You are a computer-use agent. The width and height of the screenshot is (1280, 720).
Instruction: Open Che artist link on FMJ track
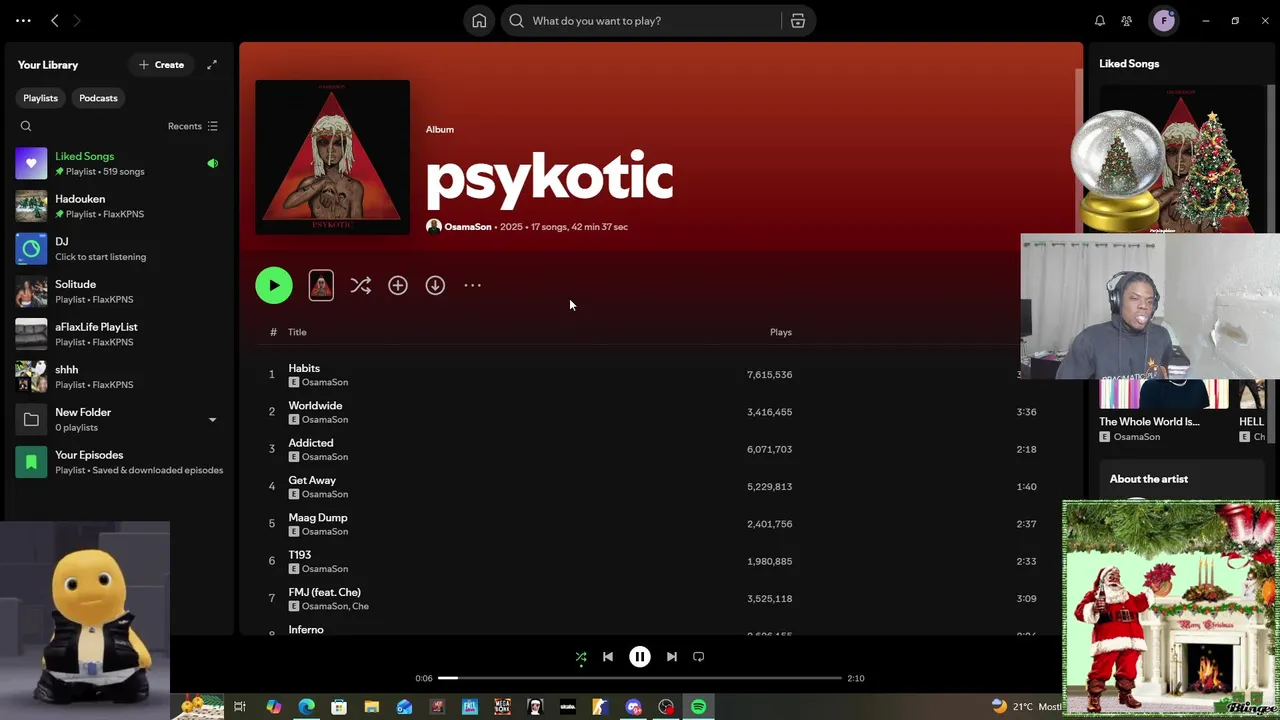(360, 606)
